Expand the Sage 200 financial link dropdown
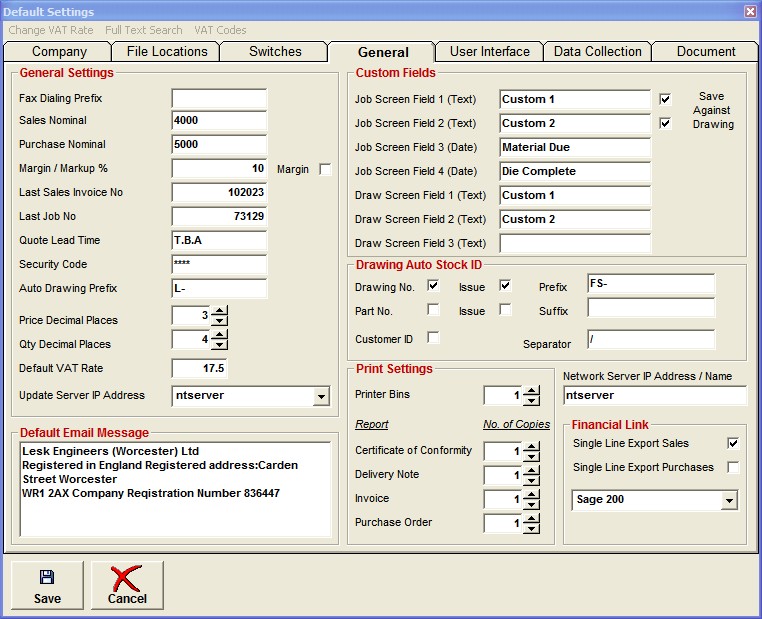 (729, 500)
